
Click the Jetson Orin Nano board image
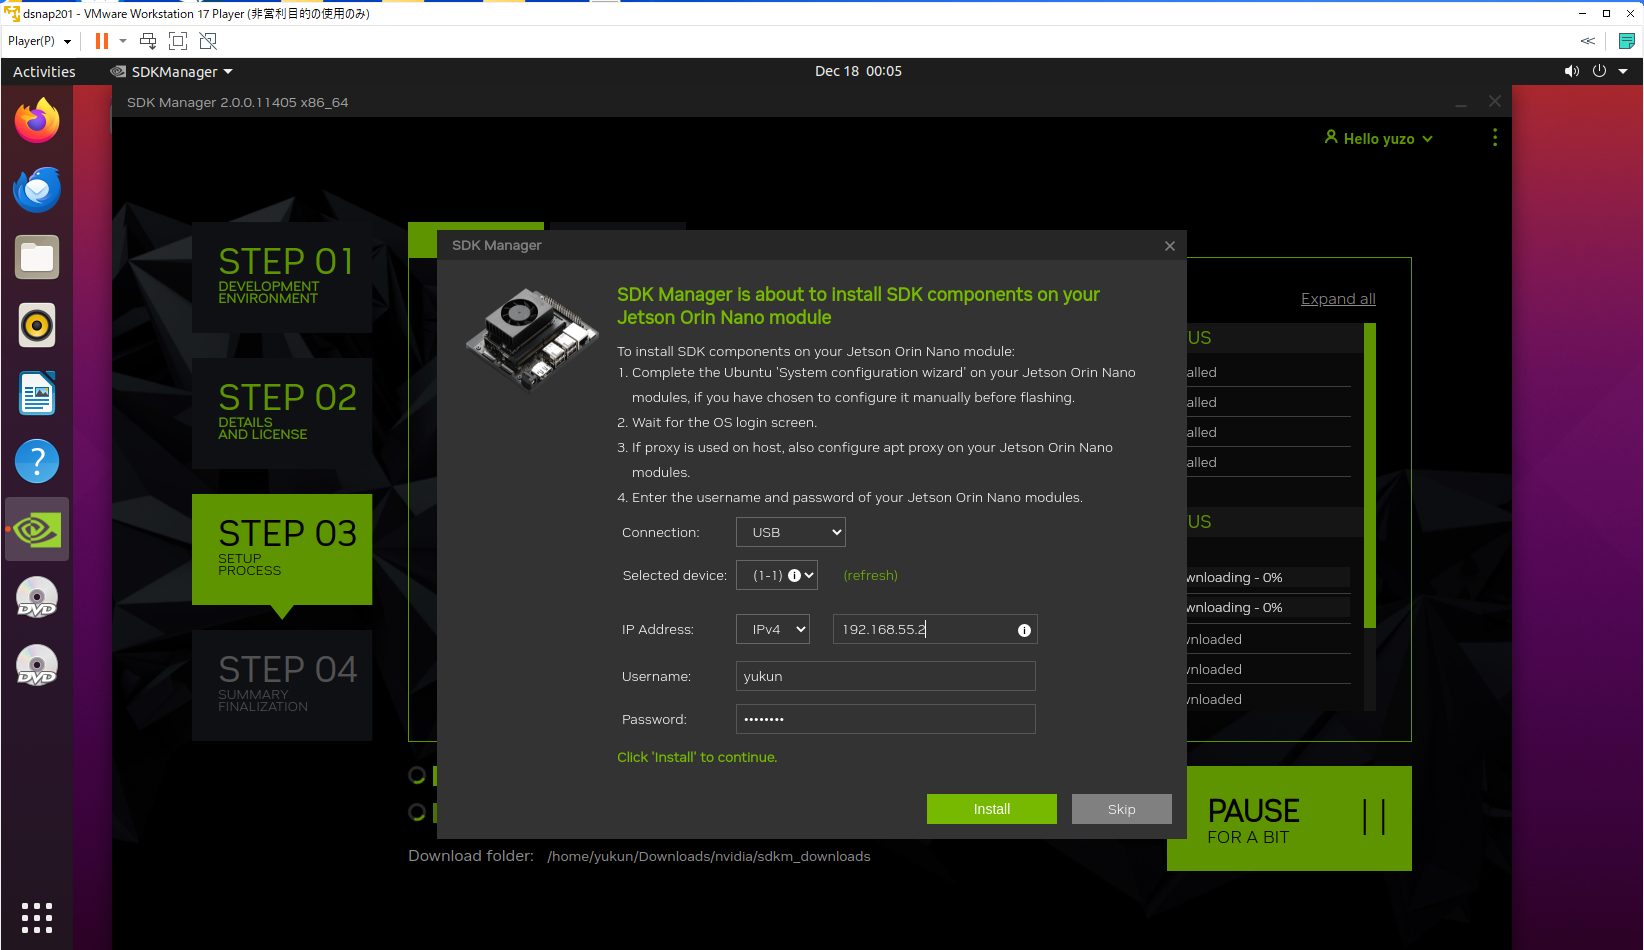[x=533, y=339]
